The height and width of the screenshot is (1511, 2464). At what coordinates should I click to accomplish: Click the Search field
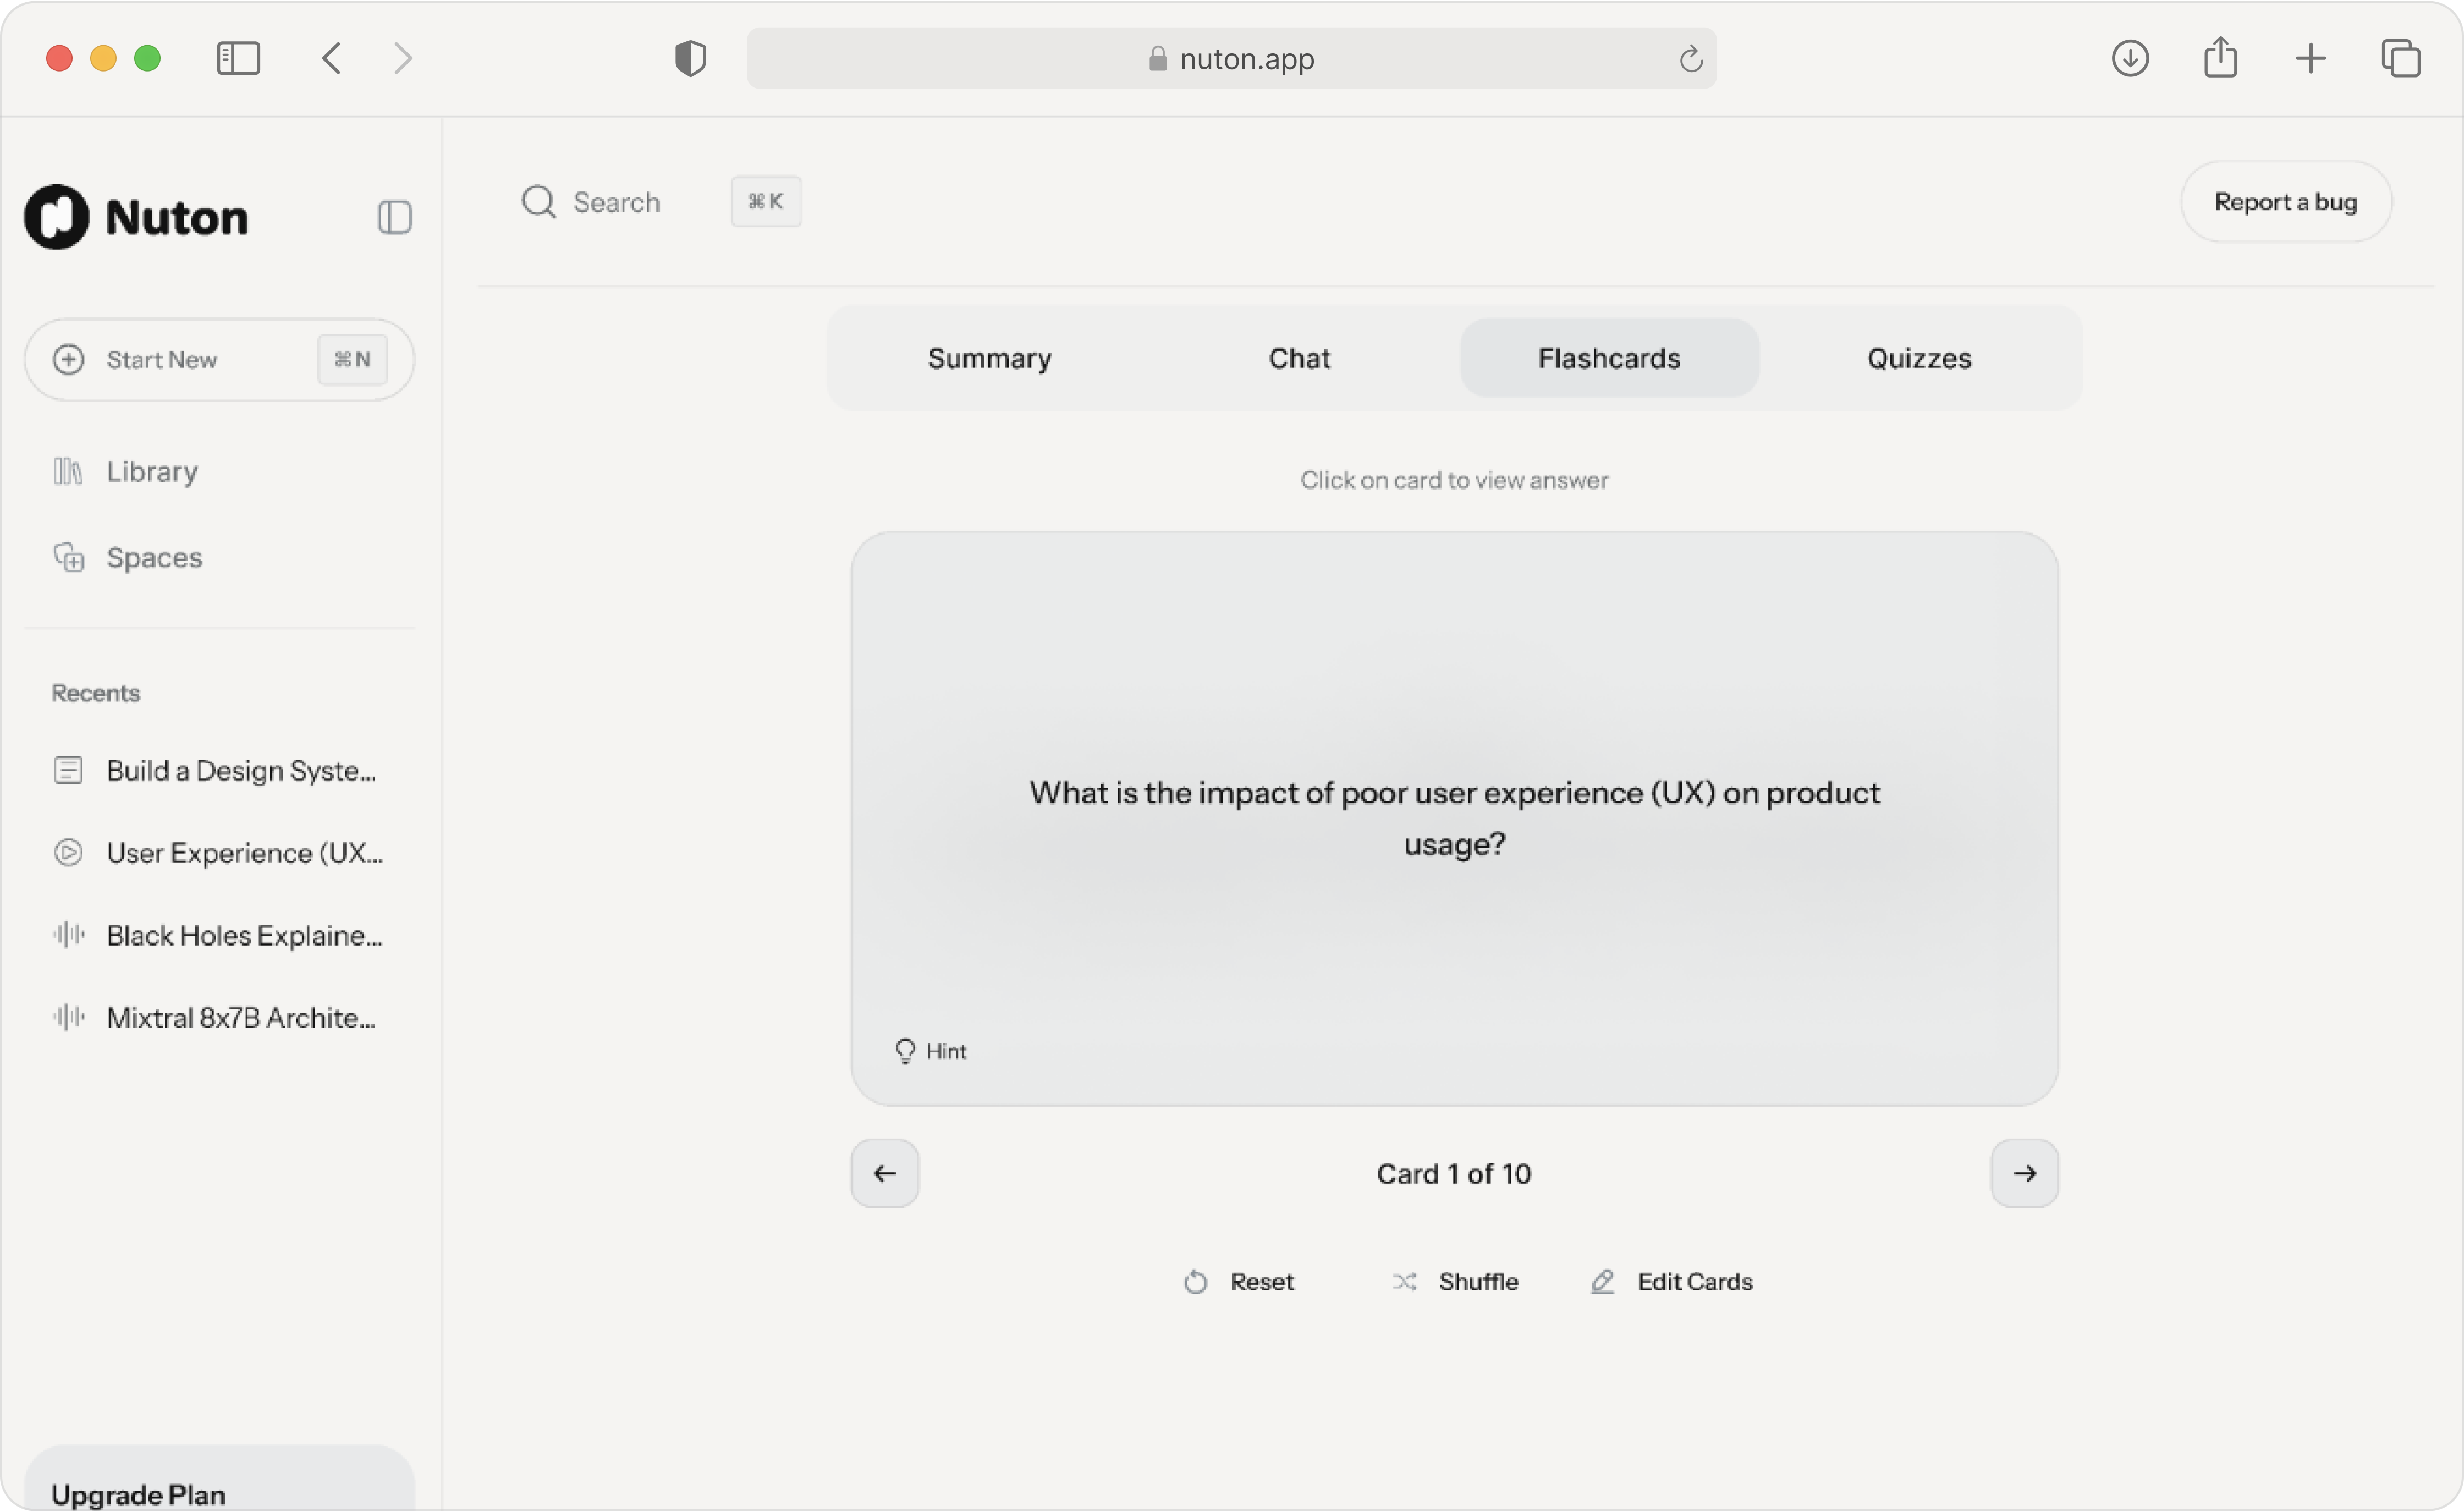pos(616,203)
